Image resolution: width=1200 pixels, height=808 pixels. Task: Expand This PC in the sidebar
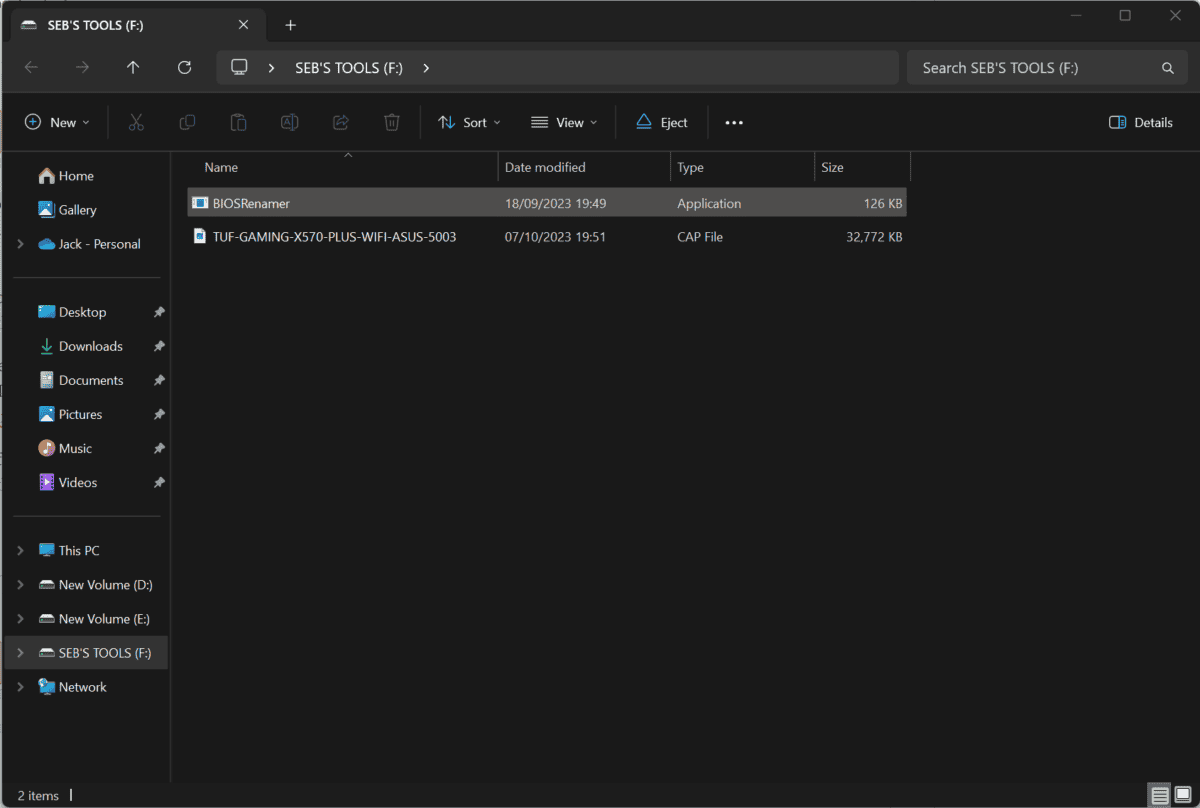click(20, 550)
